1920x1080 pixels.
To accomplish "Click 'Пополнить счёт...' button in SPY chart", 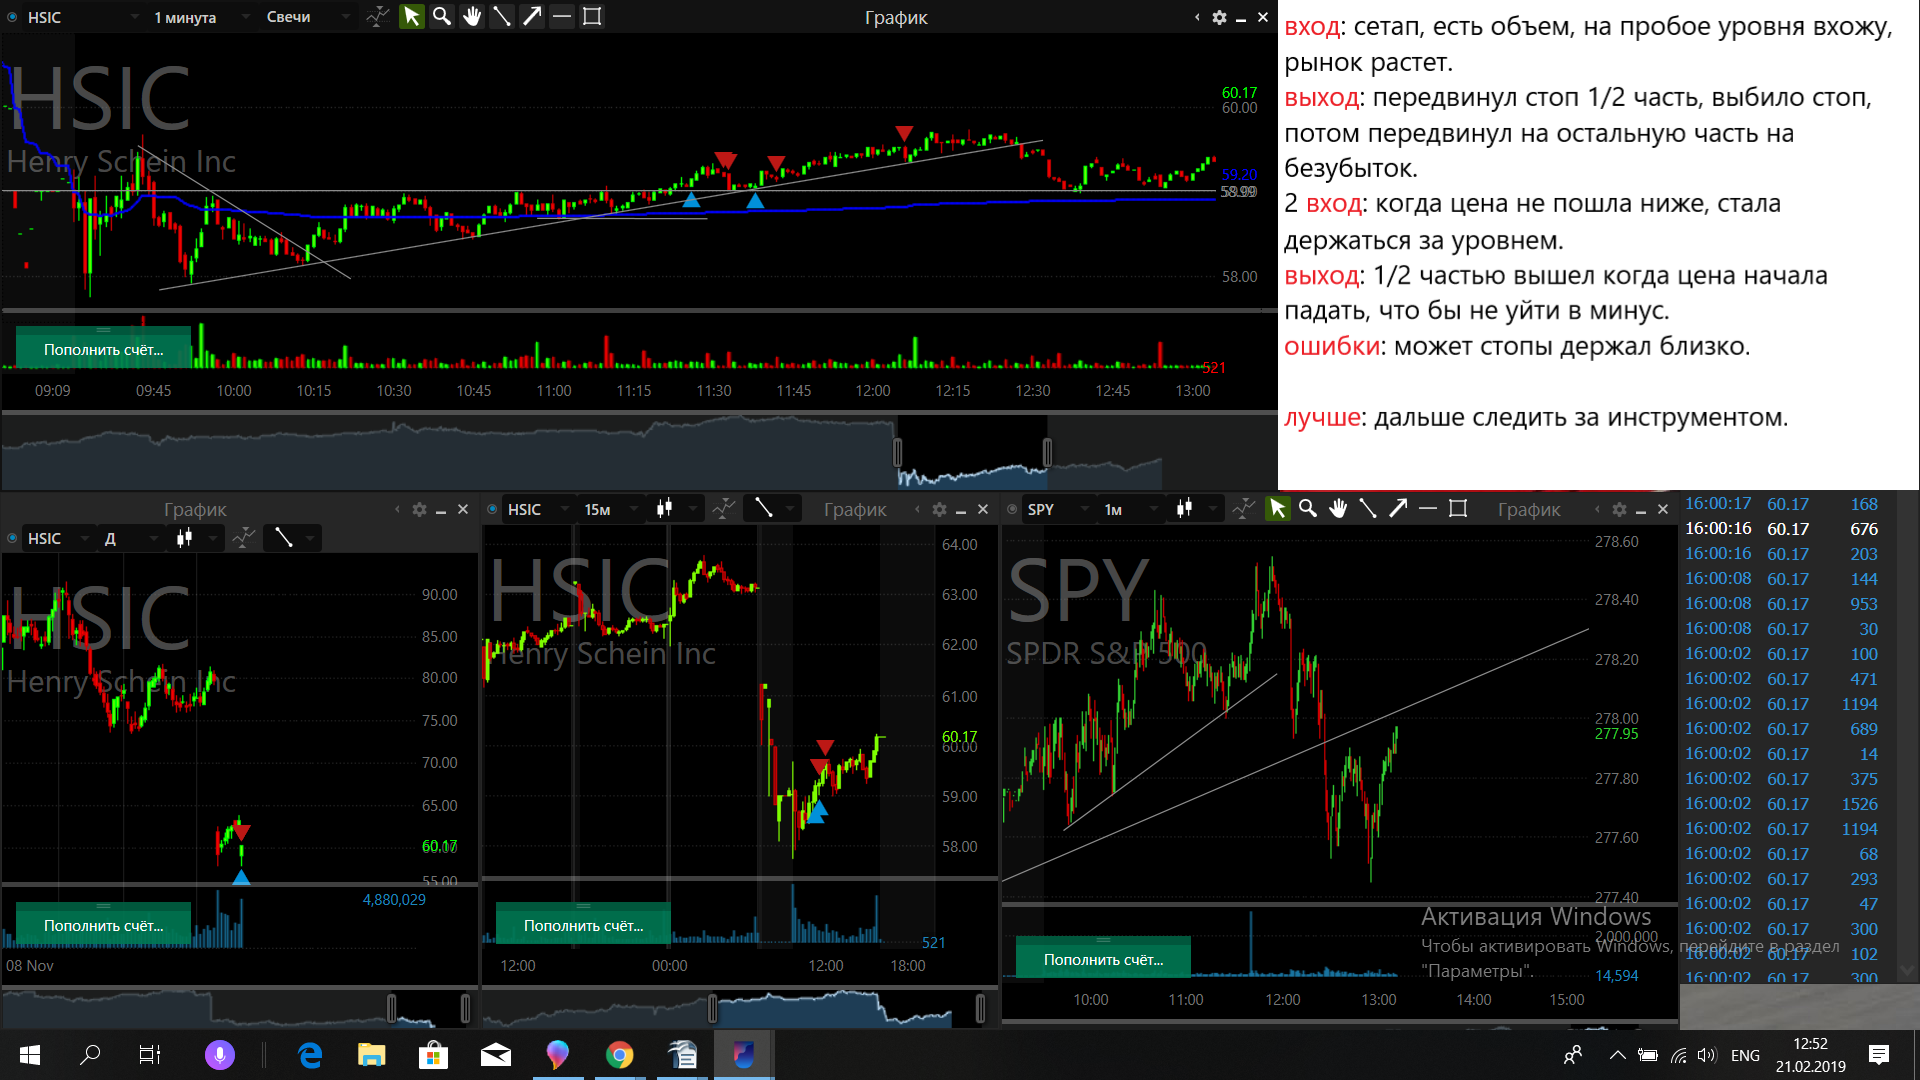I will (x=1103, y=959).
